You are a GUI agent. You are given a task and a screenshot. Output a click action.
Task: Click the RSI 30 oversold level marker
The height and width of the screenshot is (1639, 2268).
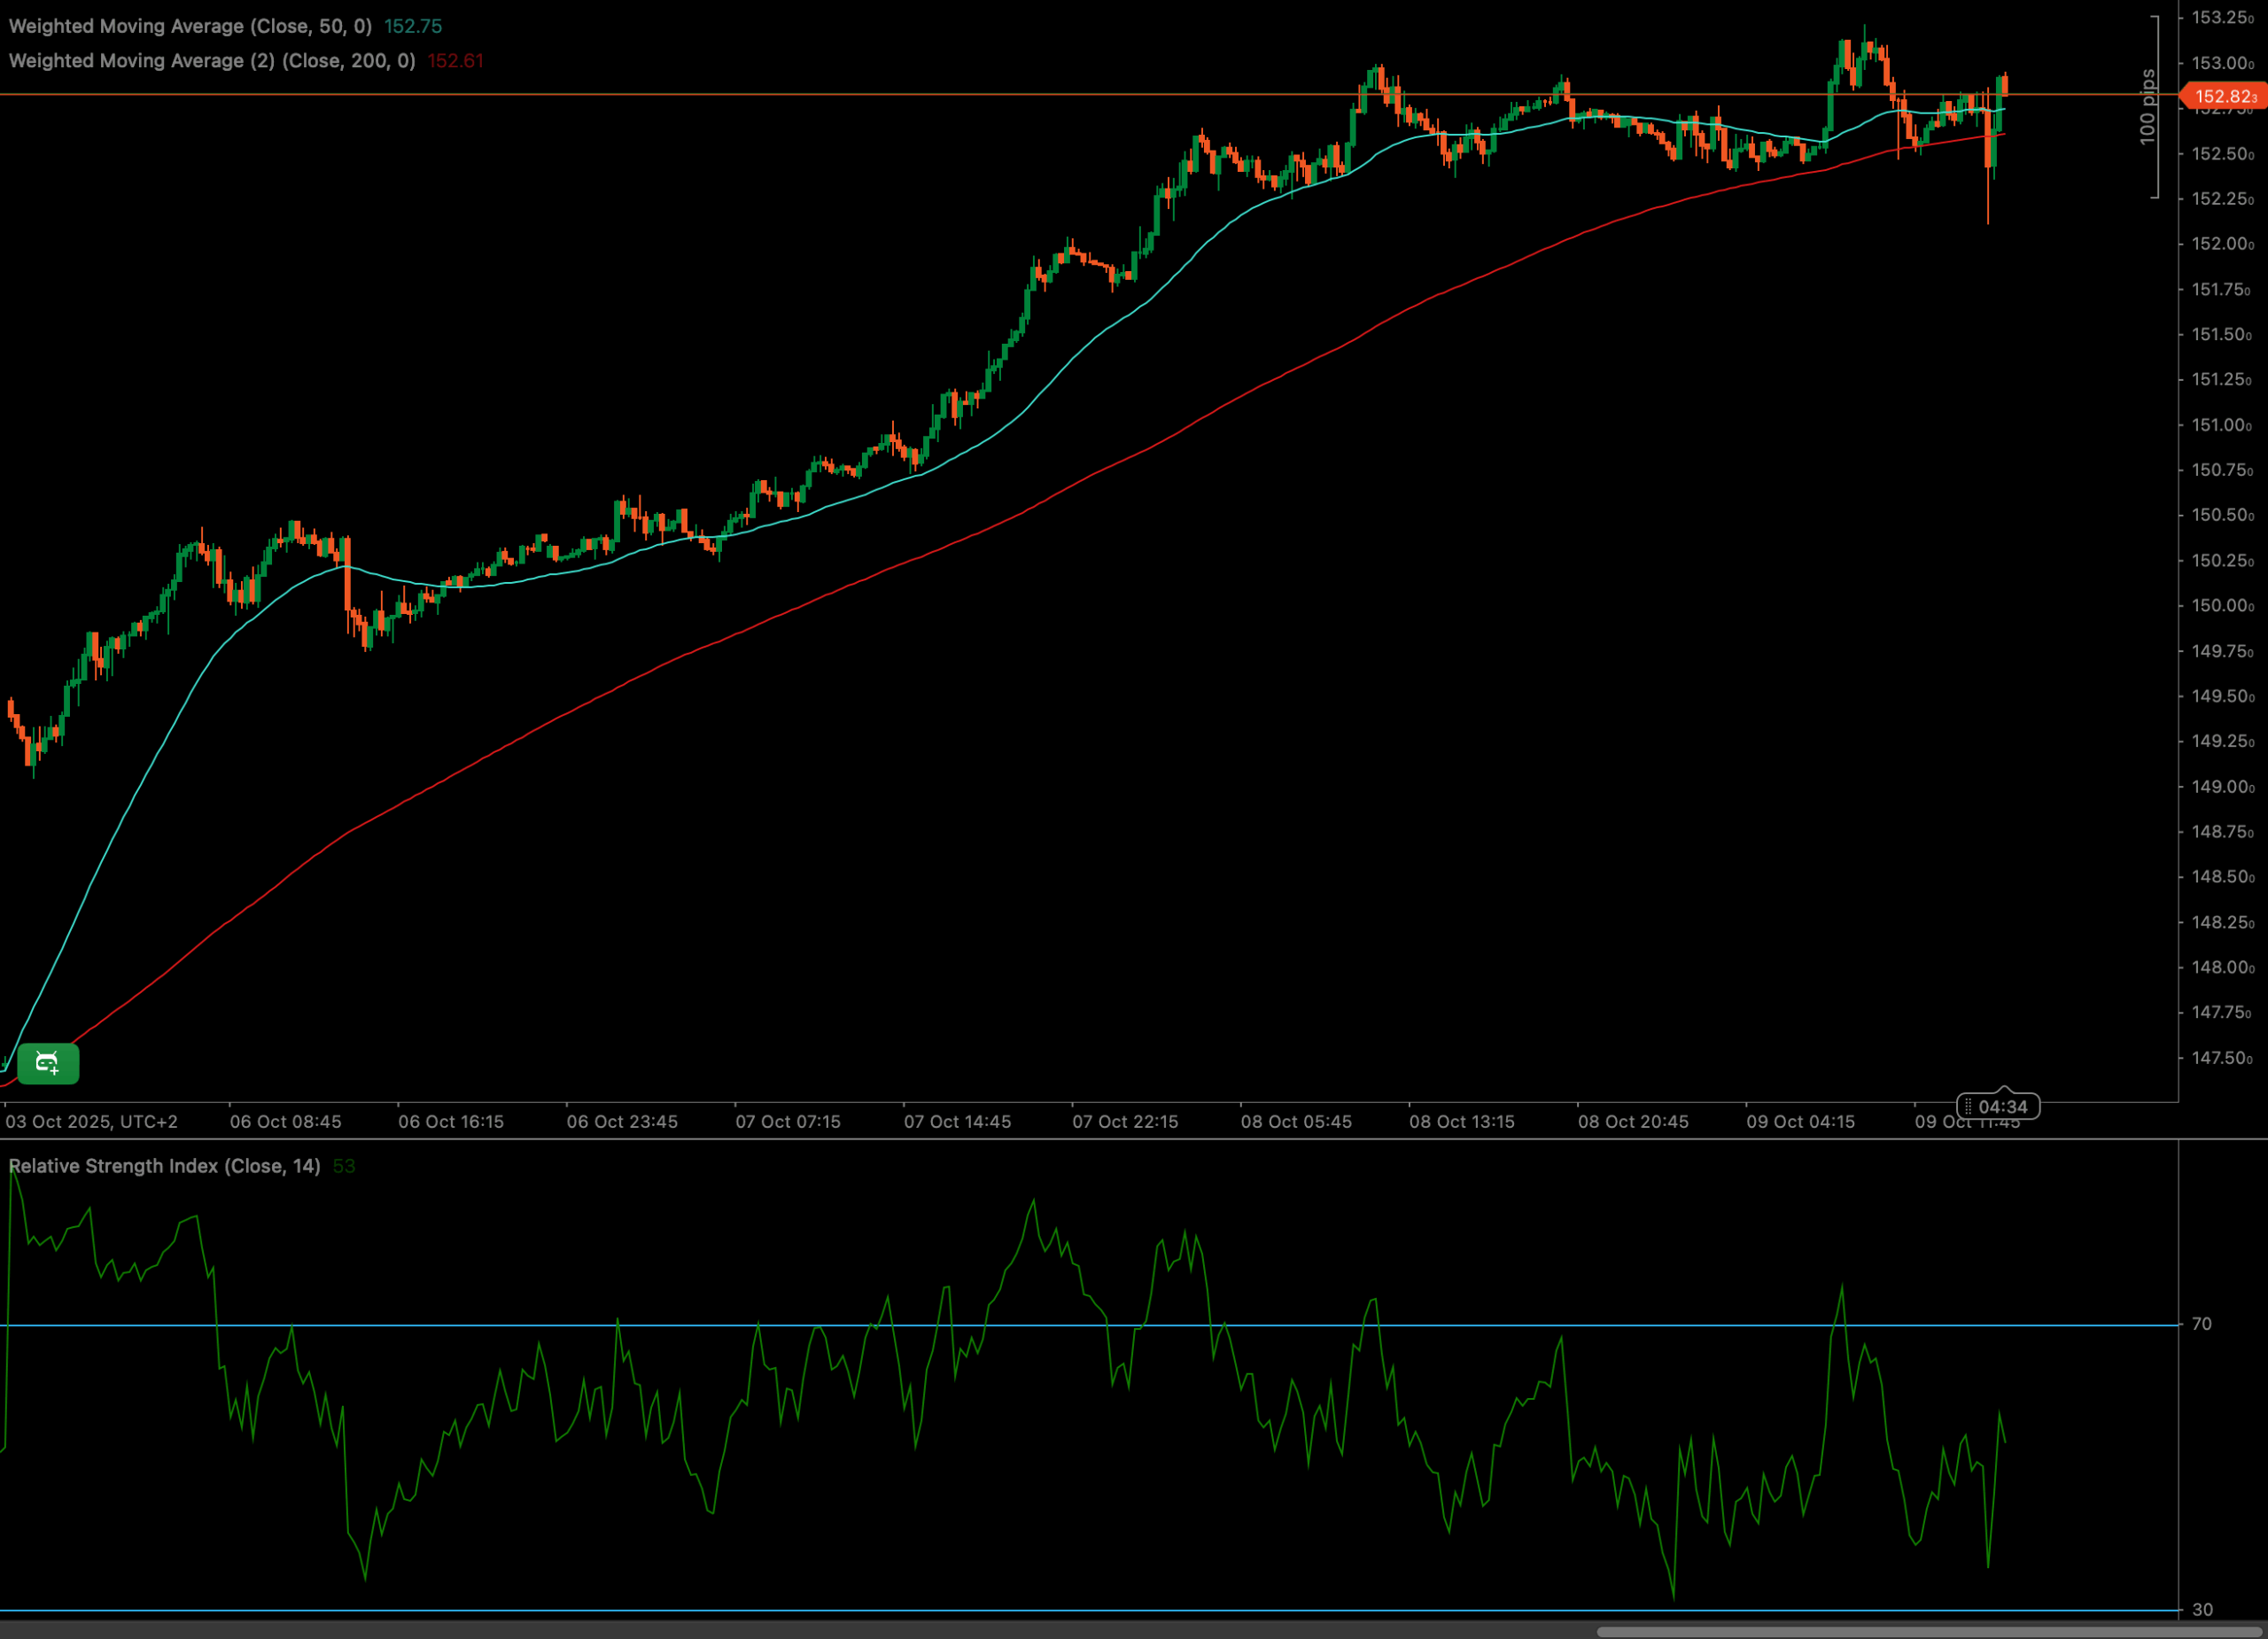[x=2202, y=1609]
